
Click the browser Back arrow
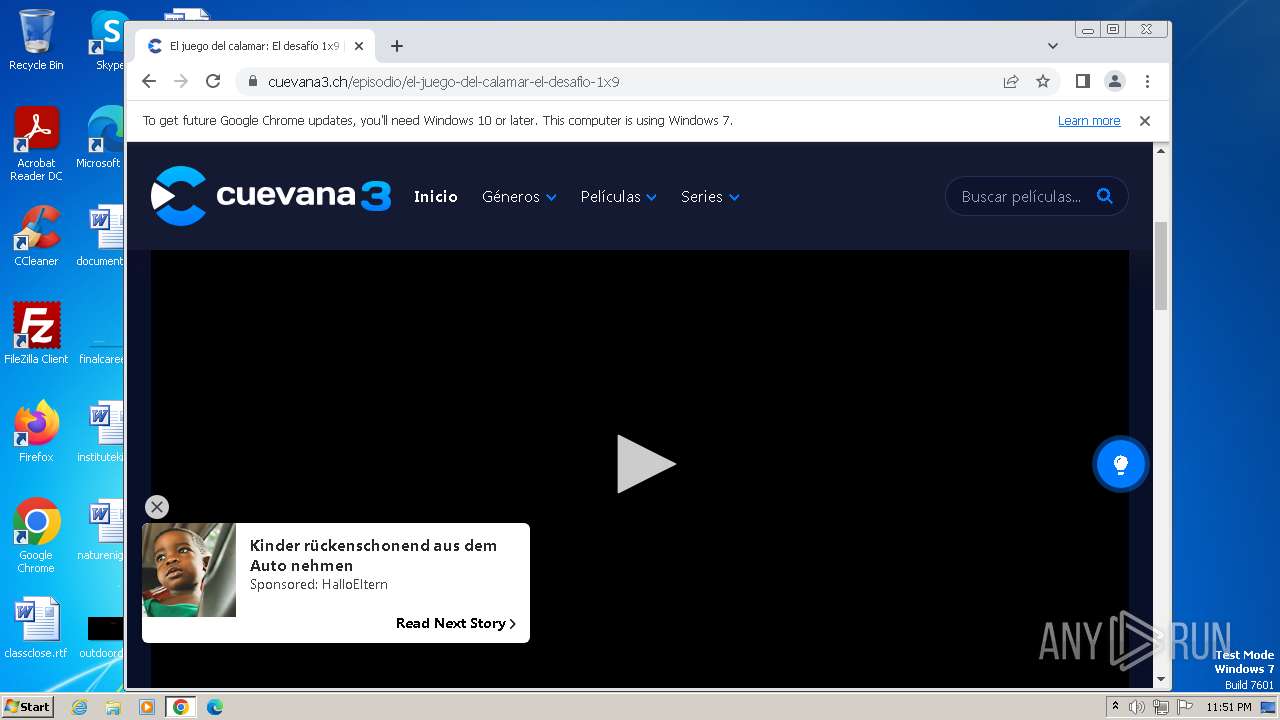149,81
